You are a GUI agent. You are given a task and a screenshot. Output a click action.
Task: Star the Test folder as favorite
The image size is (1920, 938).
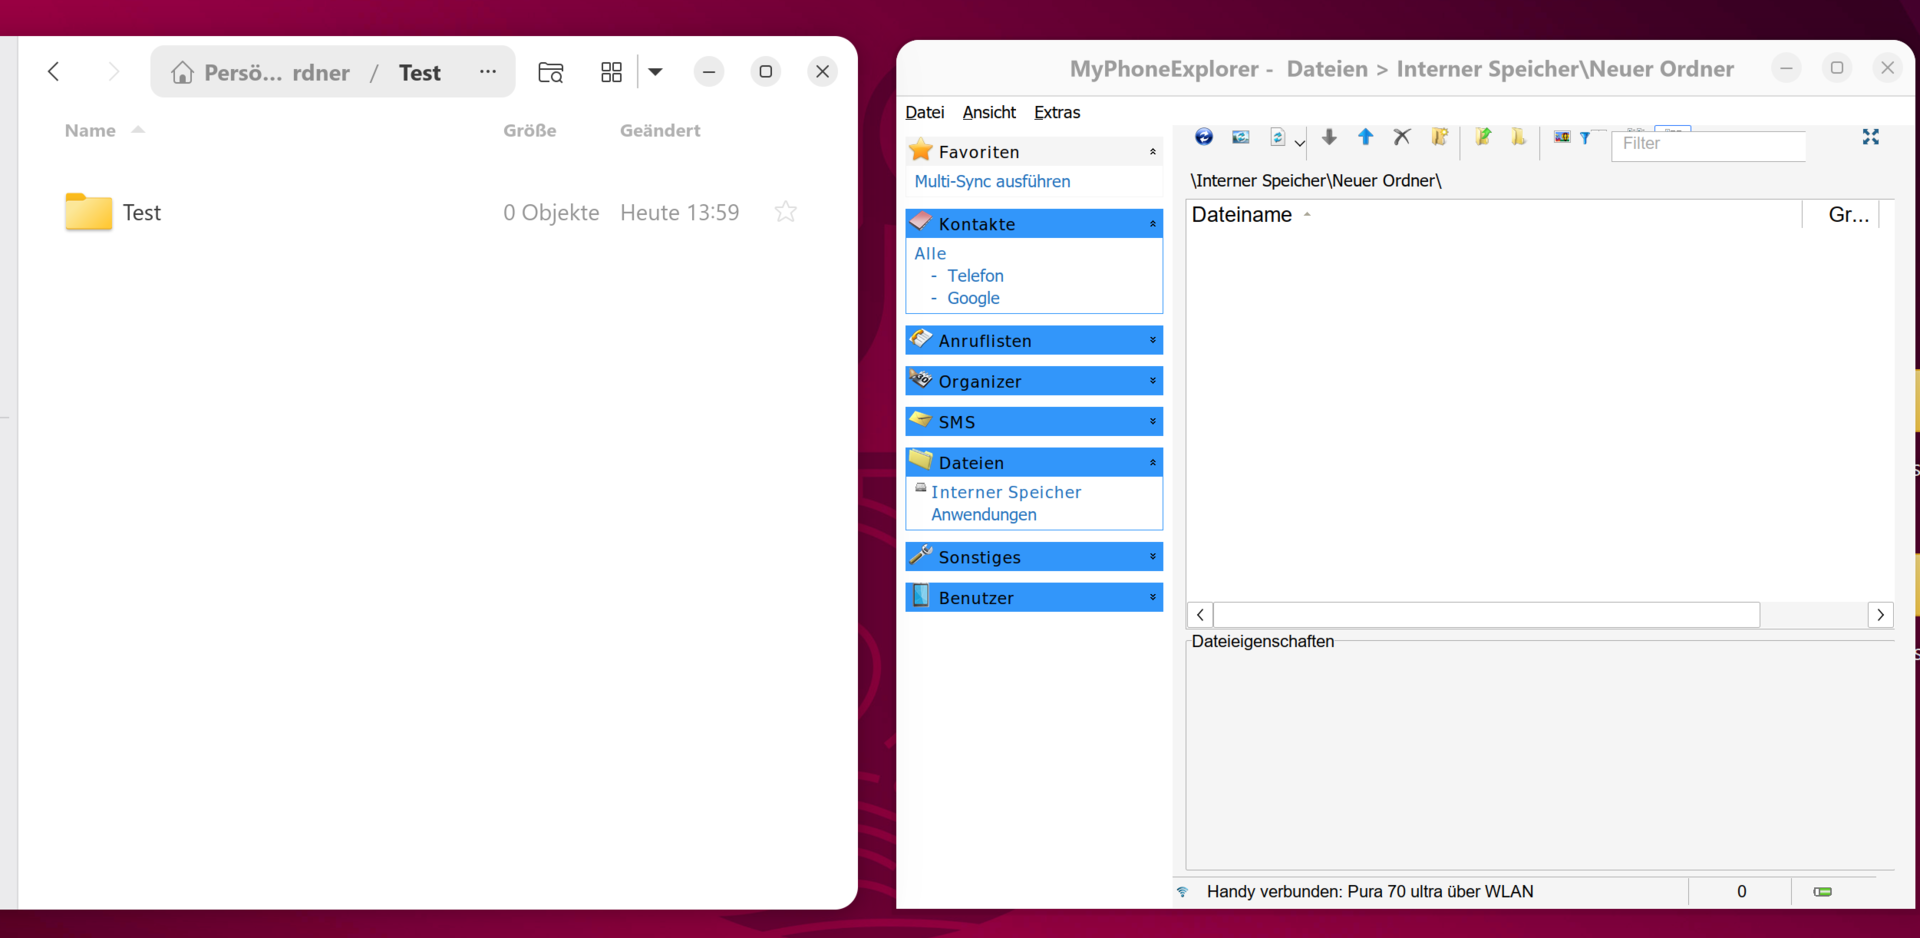click(x=786, y=212)
